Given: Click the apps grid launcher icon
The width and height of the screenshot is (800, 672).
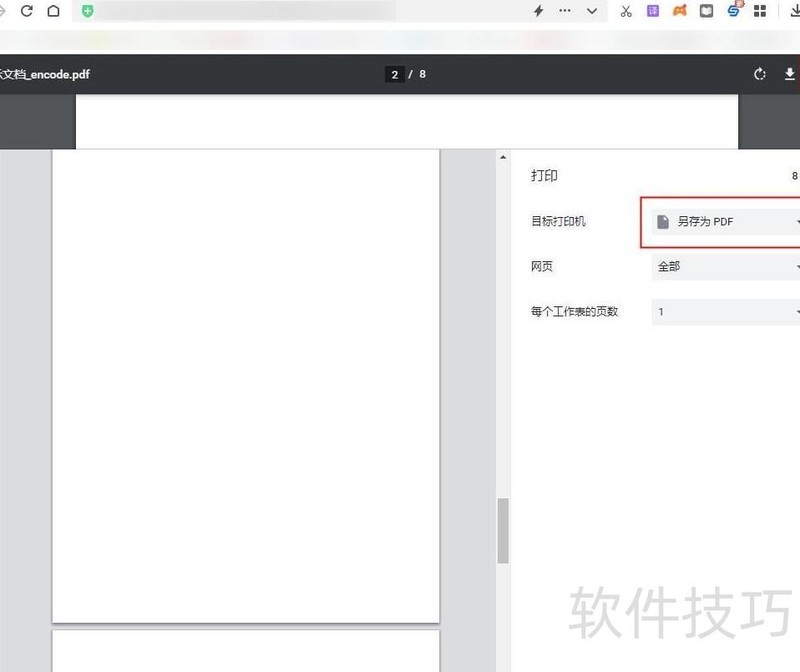Looking at the screenshot, I should point(760,11).
